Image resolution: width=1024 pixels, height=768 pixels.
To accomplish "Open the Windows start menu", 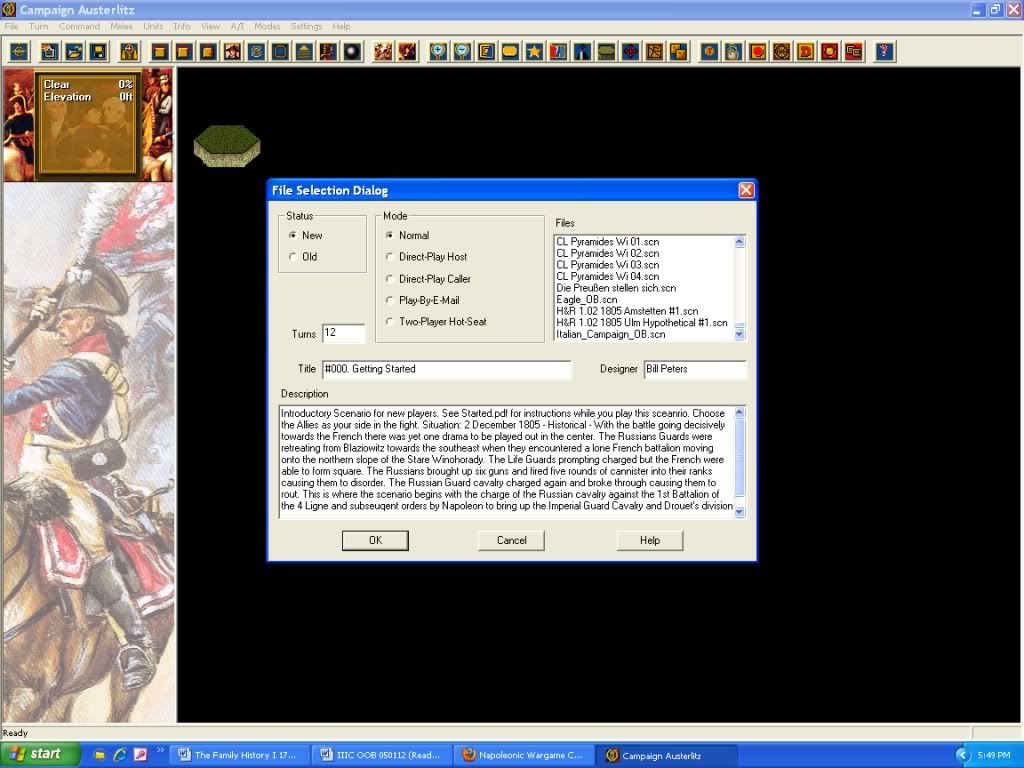I will click(x=40, y=754).
